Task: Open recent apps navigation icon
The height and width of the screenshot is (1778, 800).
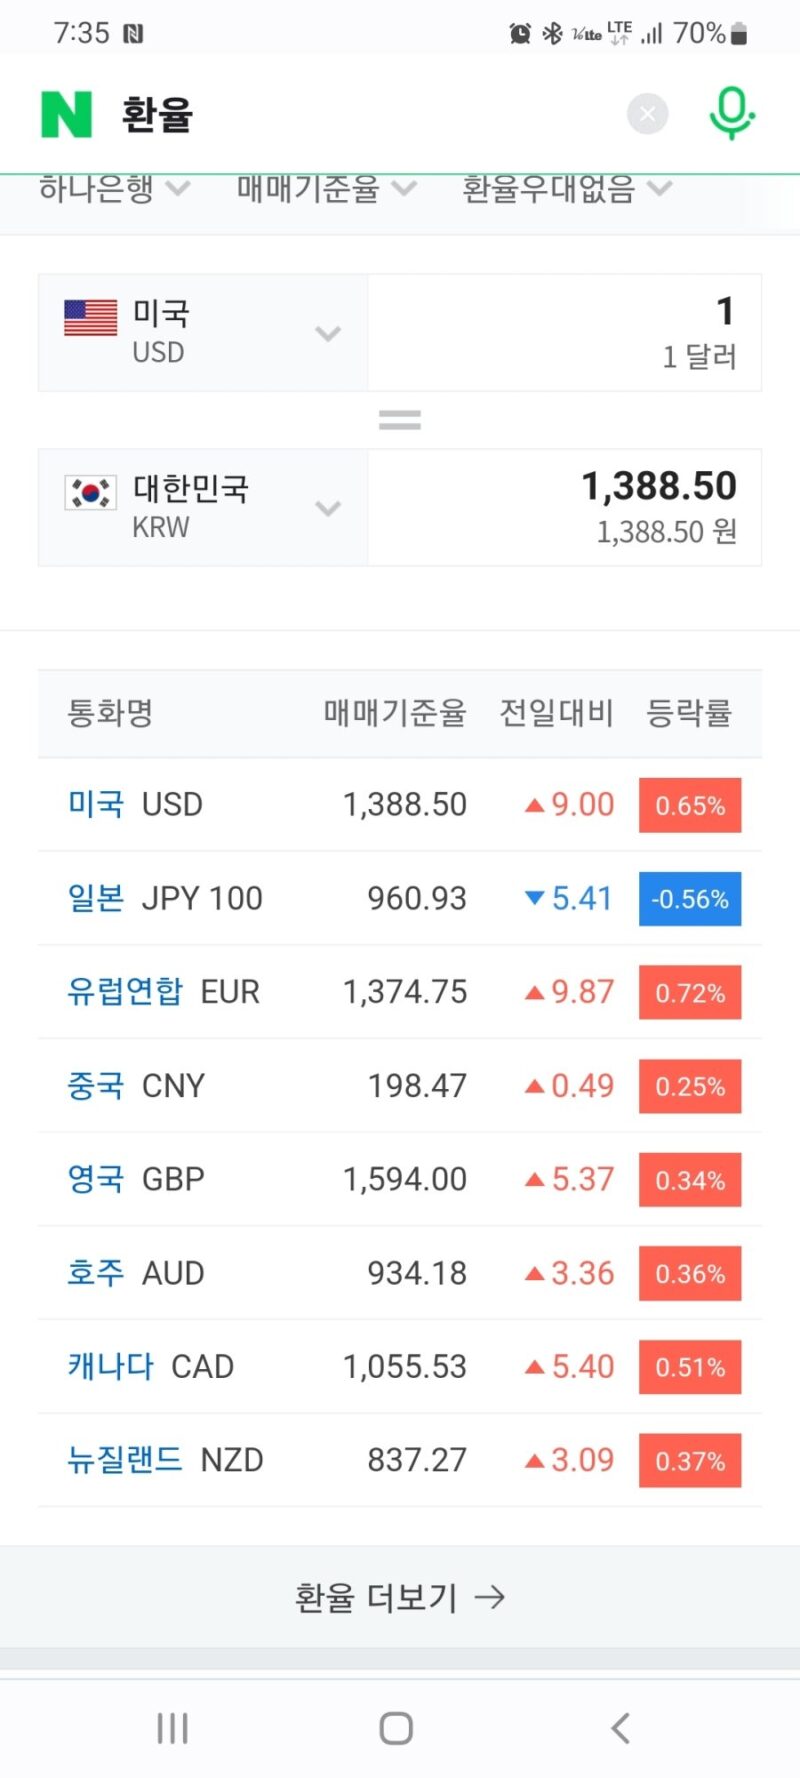Action: click(x=172, y=1727)
